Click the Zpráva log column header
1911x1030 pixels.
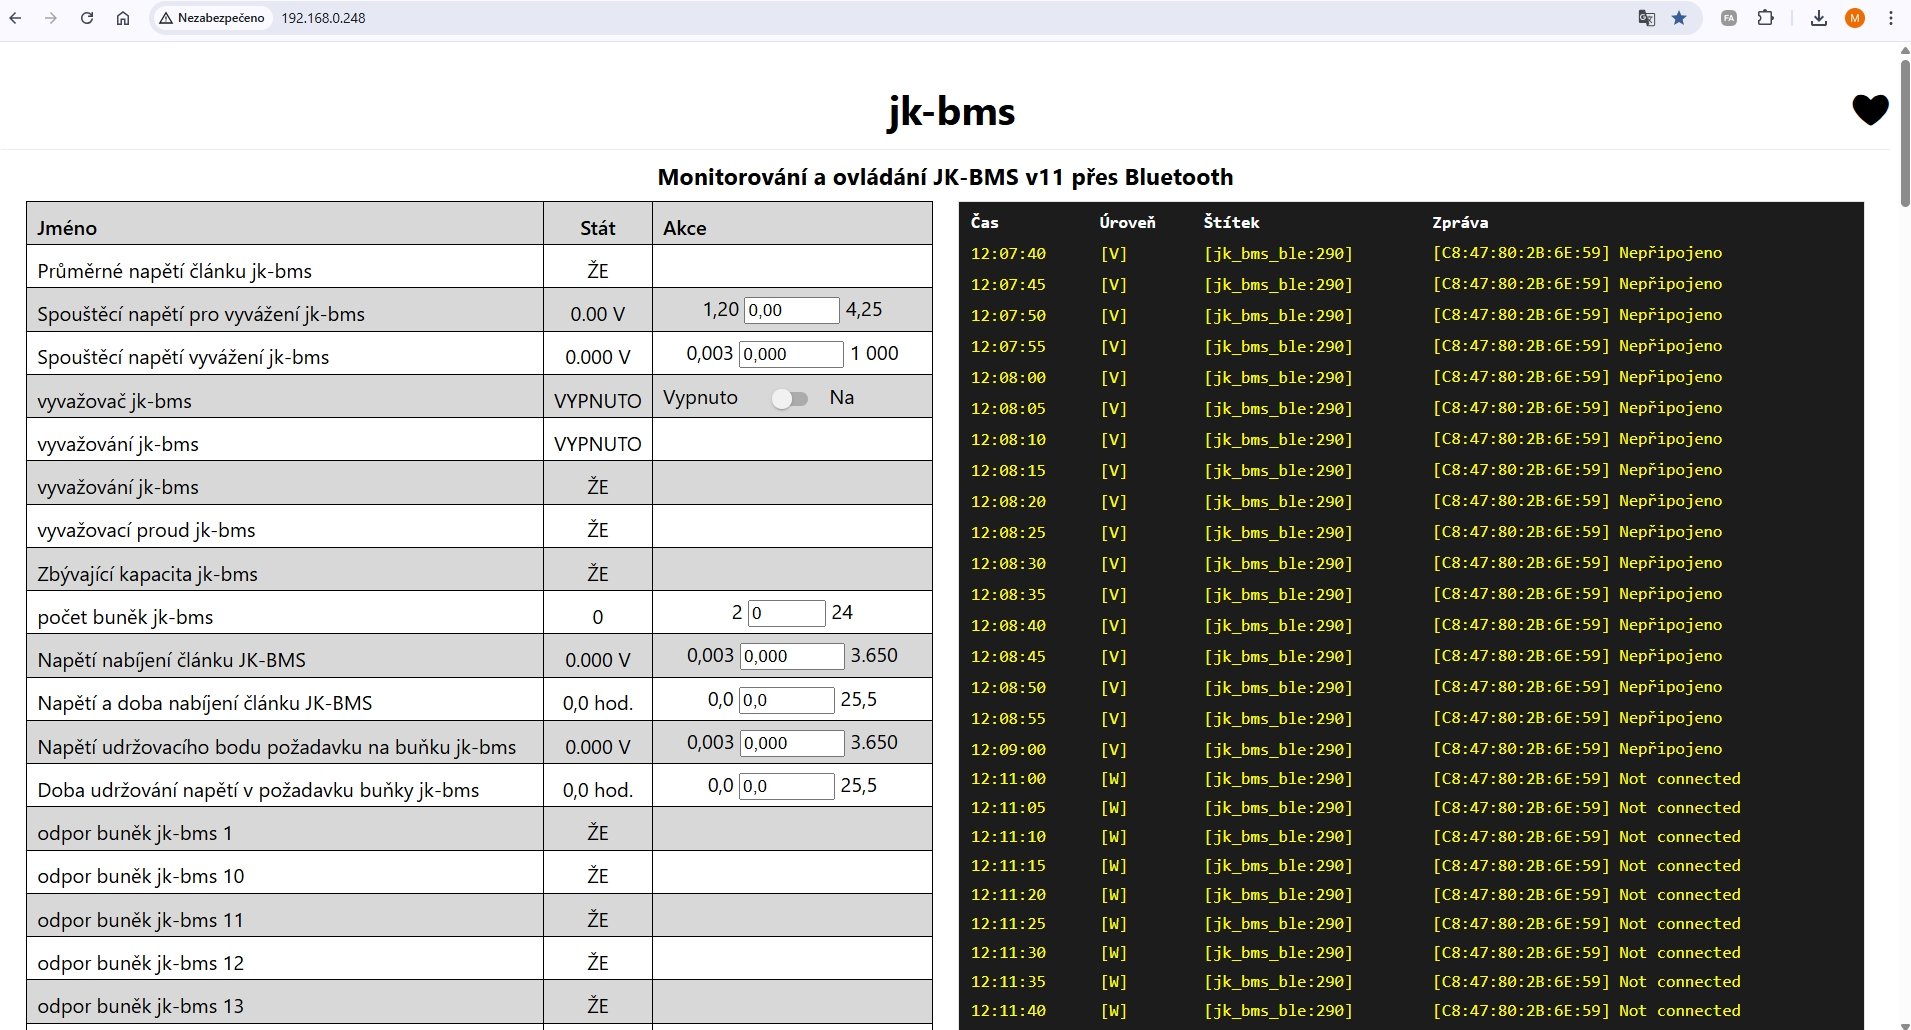1460,222
